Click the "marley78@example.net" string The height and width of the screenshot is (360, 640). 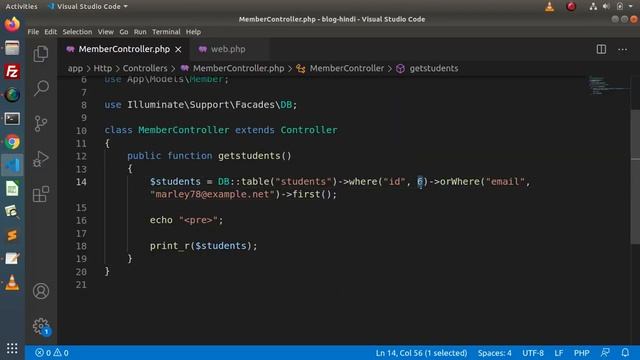click(212, 194)
